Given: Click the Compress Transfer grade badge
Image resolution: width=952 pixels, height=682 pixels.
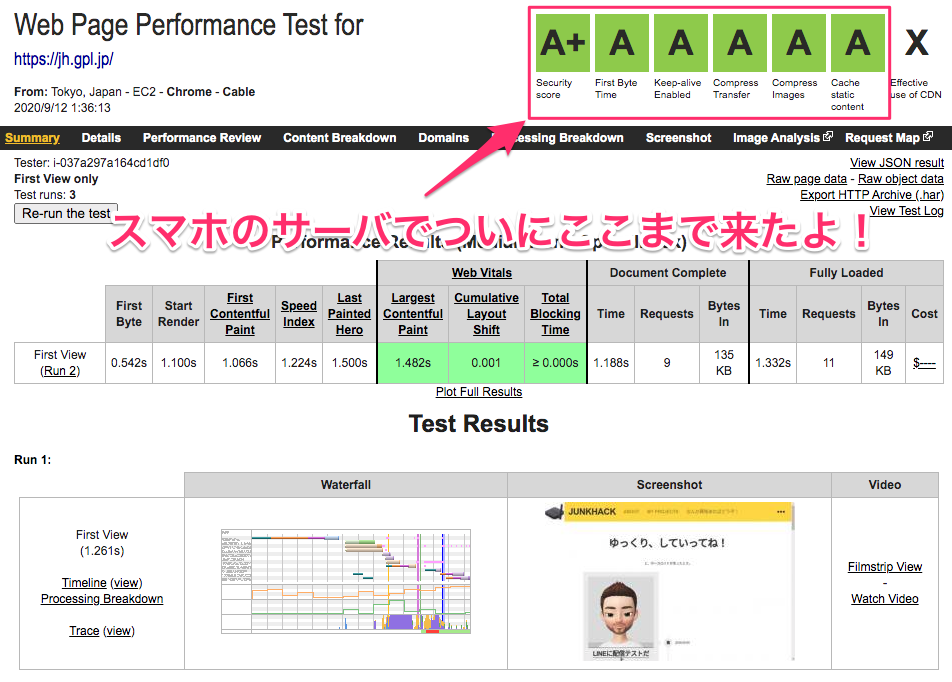Looking at the screenshot, I should 739,43.
